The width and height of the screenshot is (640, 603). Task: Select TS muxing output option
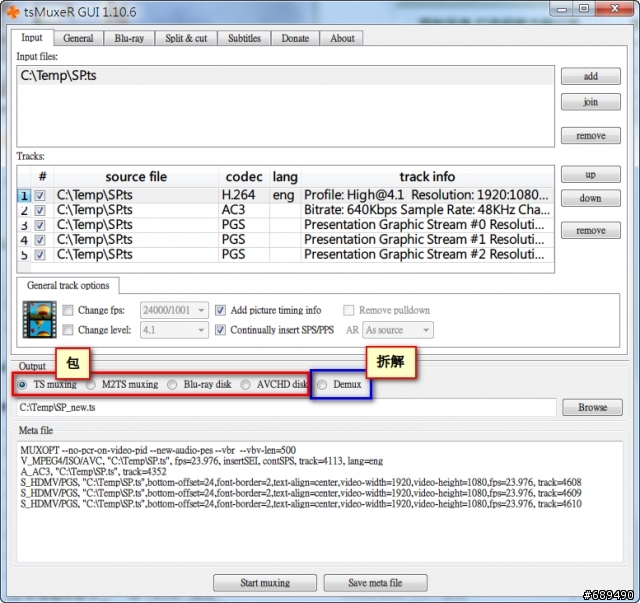[x=22, y=385]
